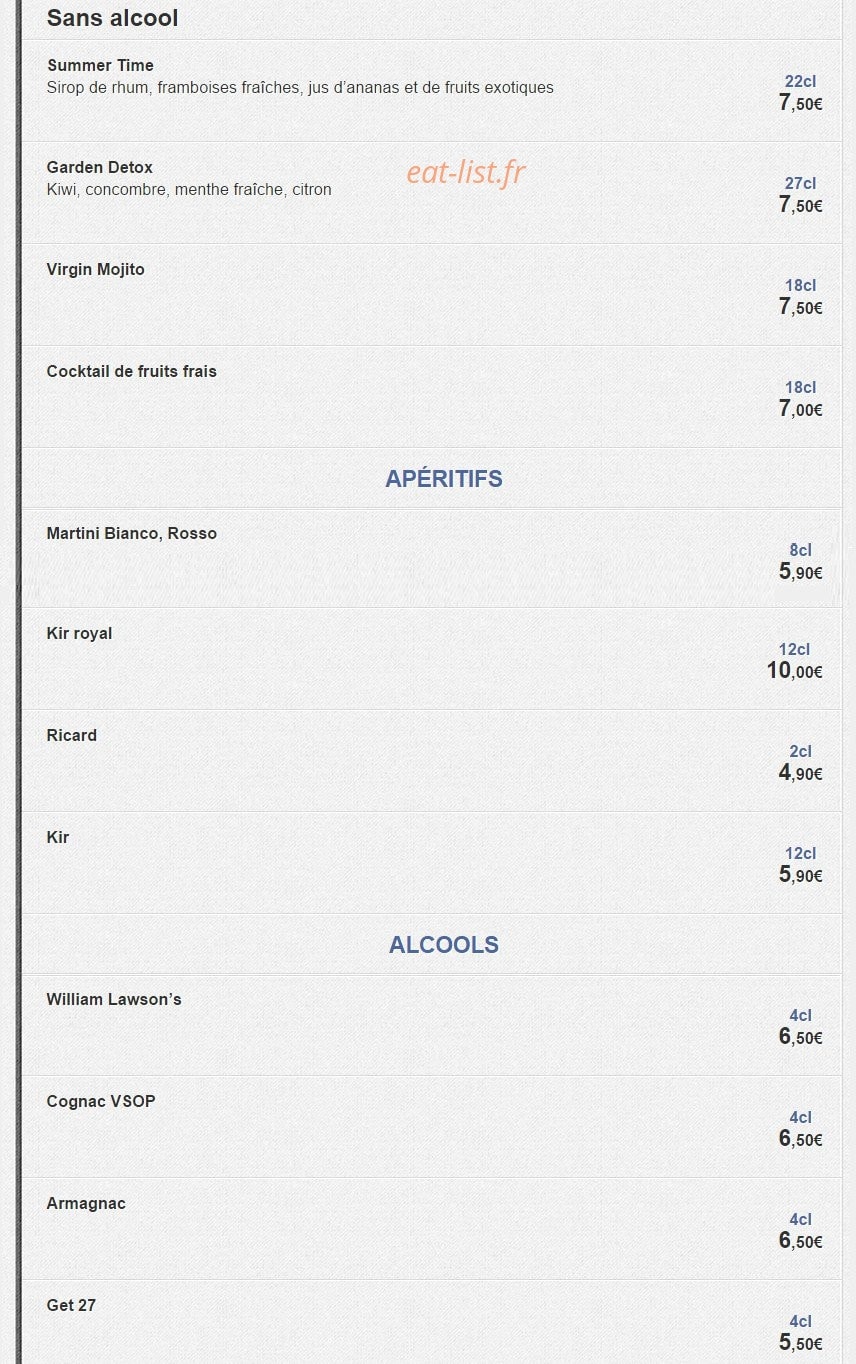Click the 7,00€ fruit cocktail price
The image size is (856, 1364).
pyautogui.click(x=801, y=409)
